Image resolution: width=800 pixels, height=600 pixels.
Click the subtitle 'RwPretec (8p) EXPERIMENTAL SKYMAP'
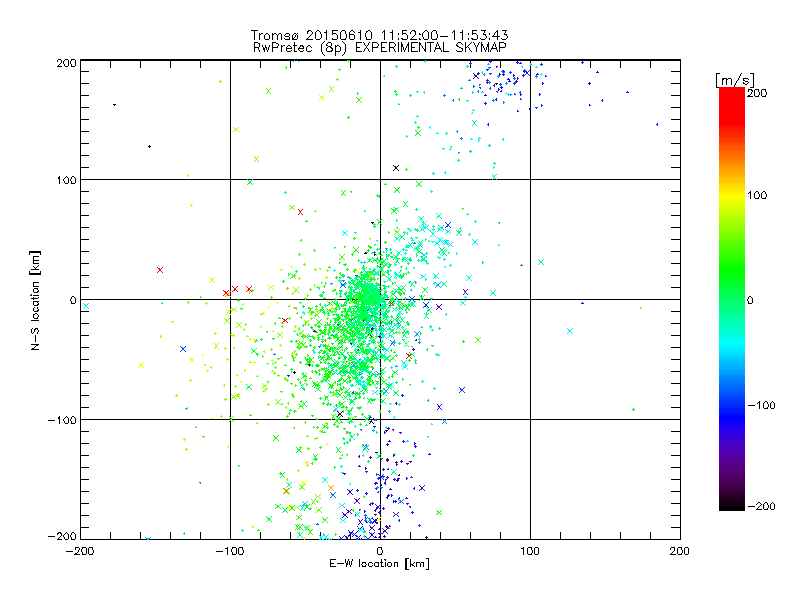[380, 47]
